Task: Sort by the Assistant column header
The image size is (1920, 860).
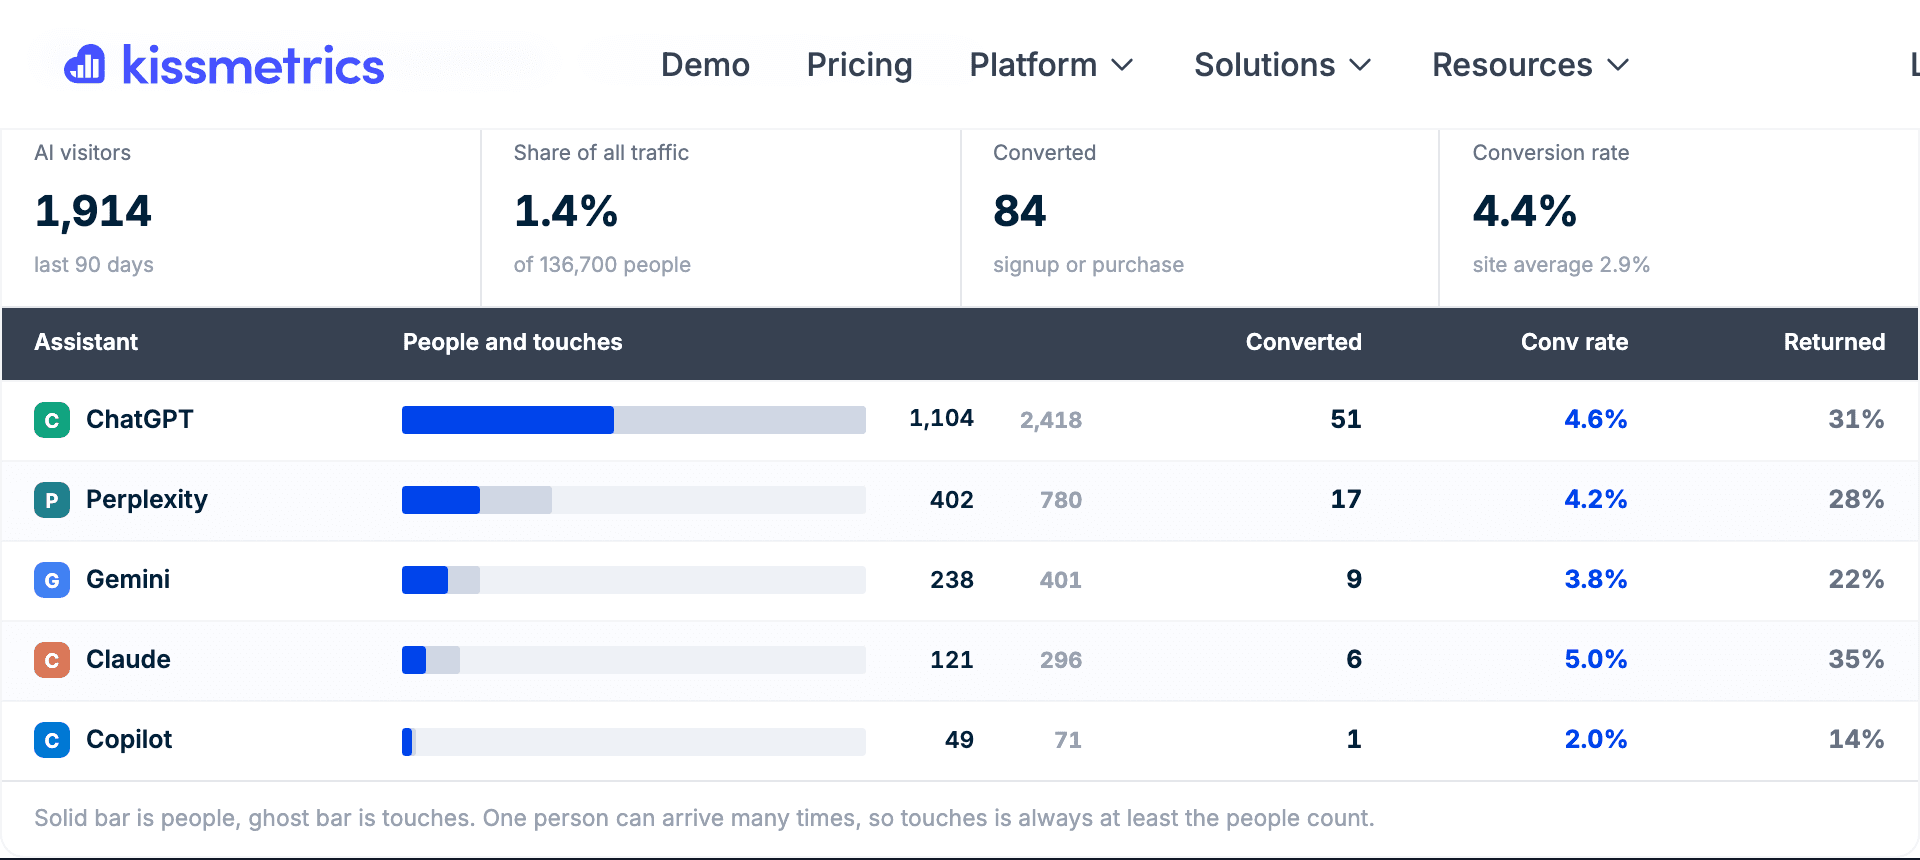Action: [86, 342]
